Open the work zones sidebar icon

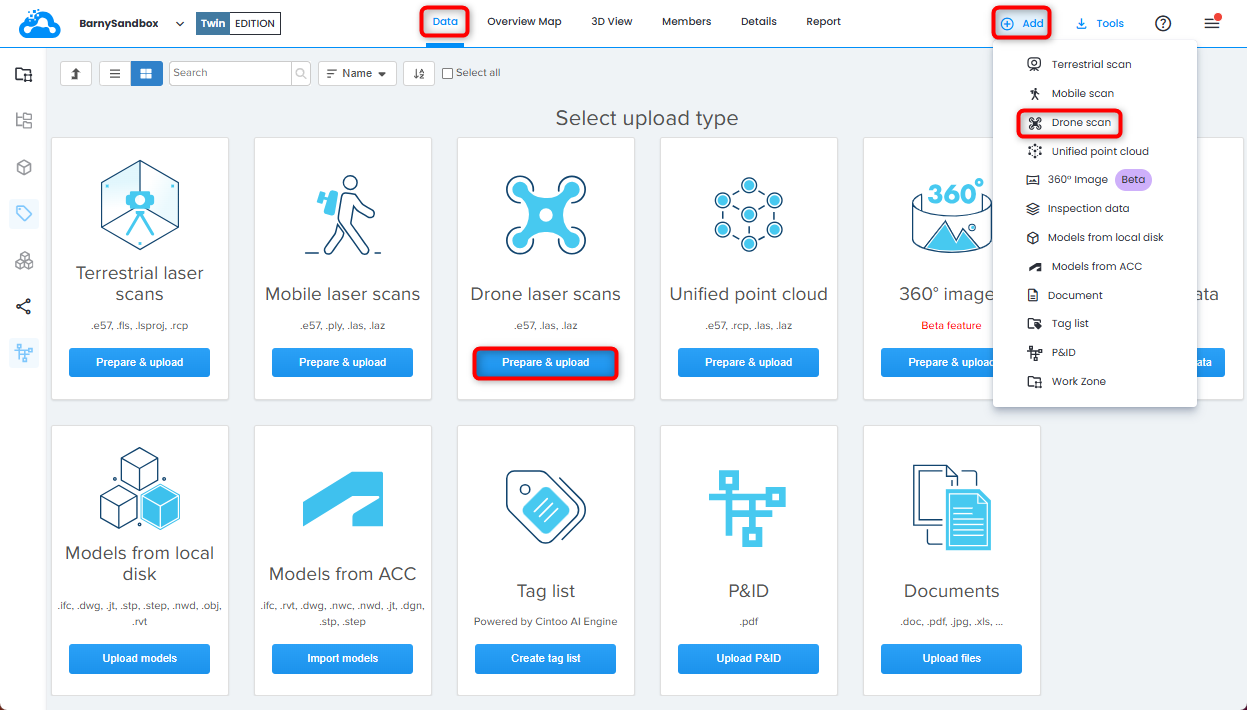point(24,74)
